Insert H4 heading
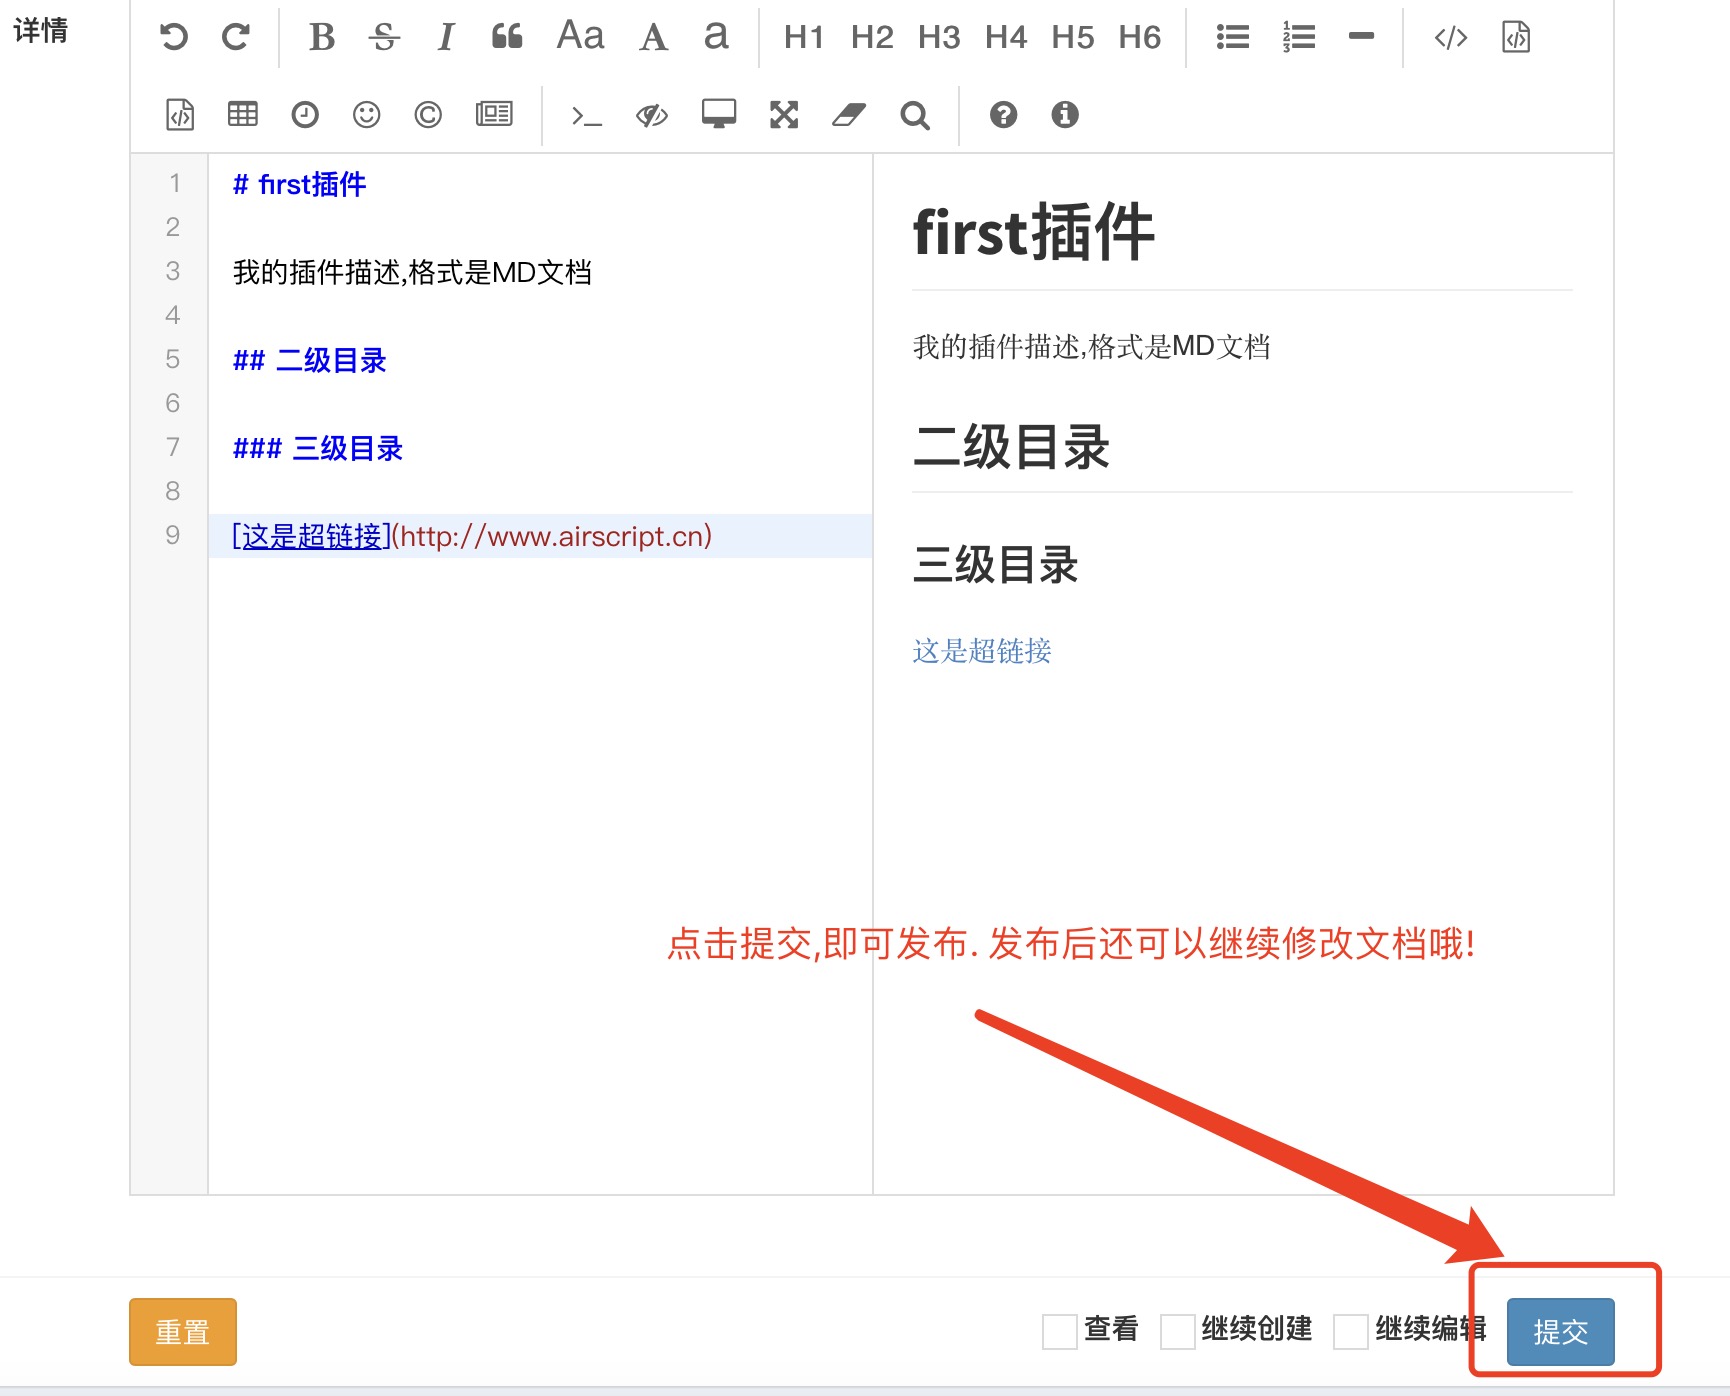The height and width of the screenshot is (1396, 1730). point(1006,37)
